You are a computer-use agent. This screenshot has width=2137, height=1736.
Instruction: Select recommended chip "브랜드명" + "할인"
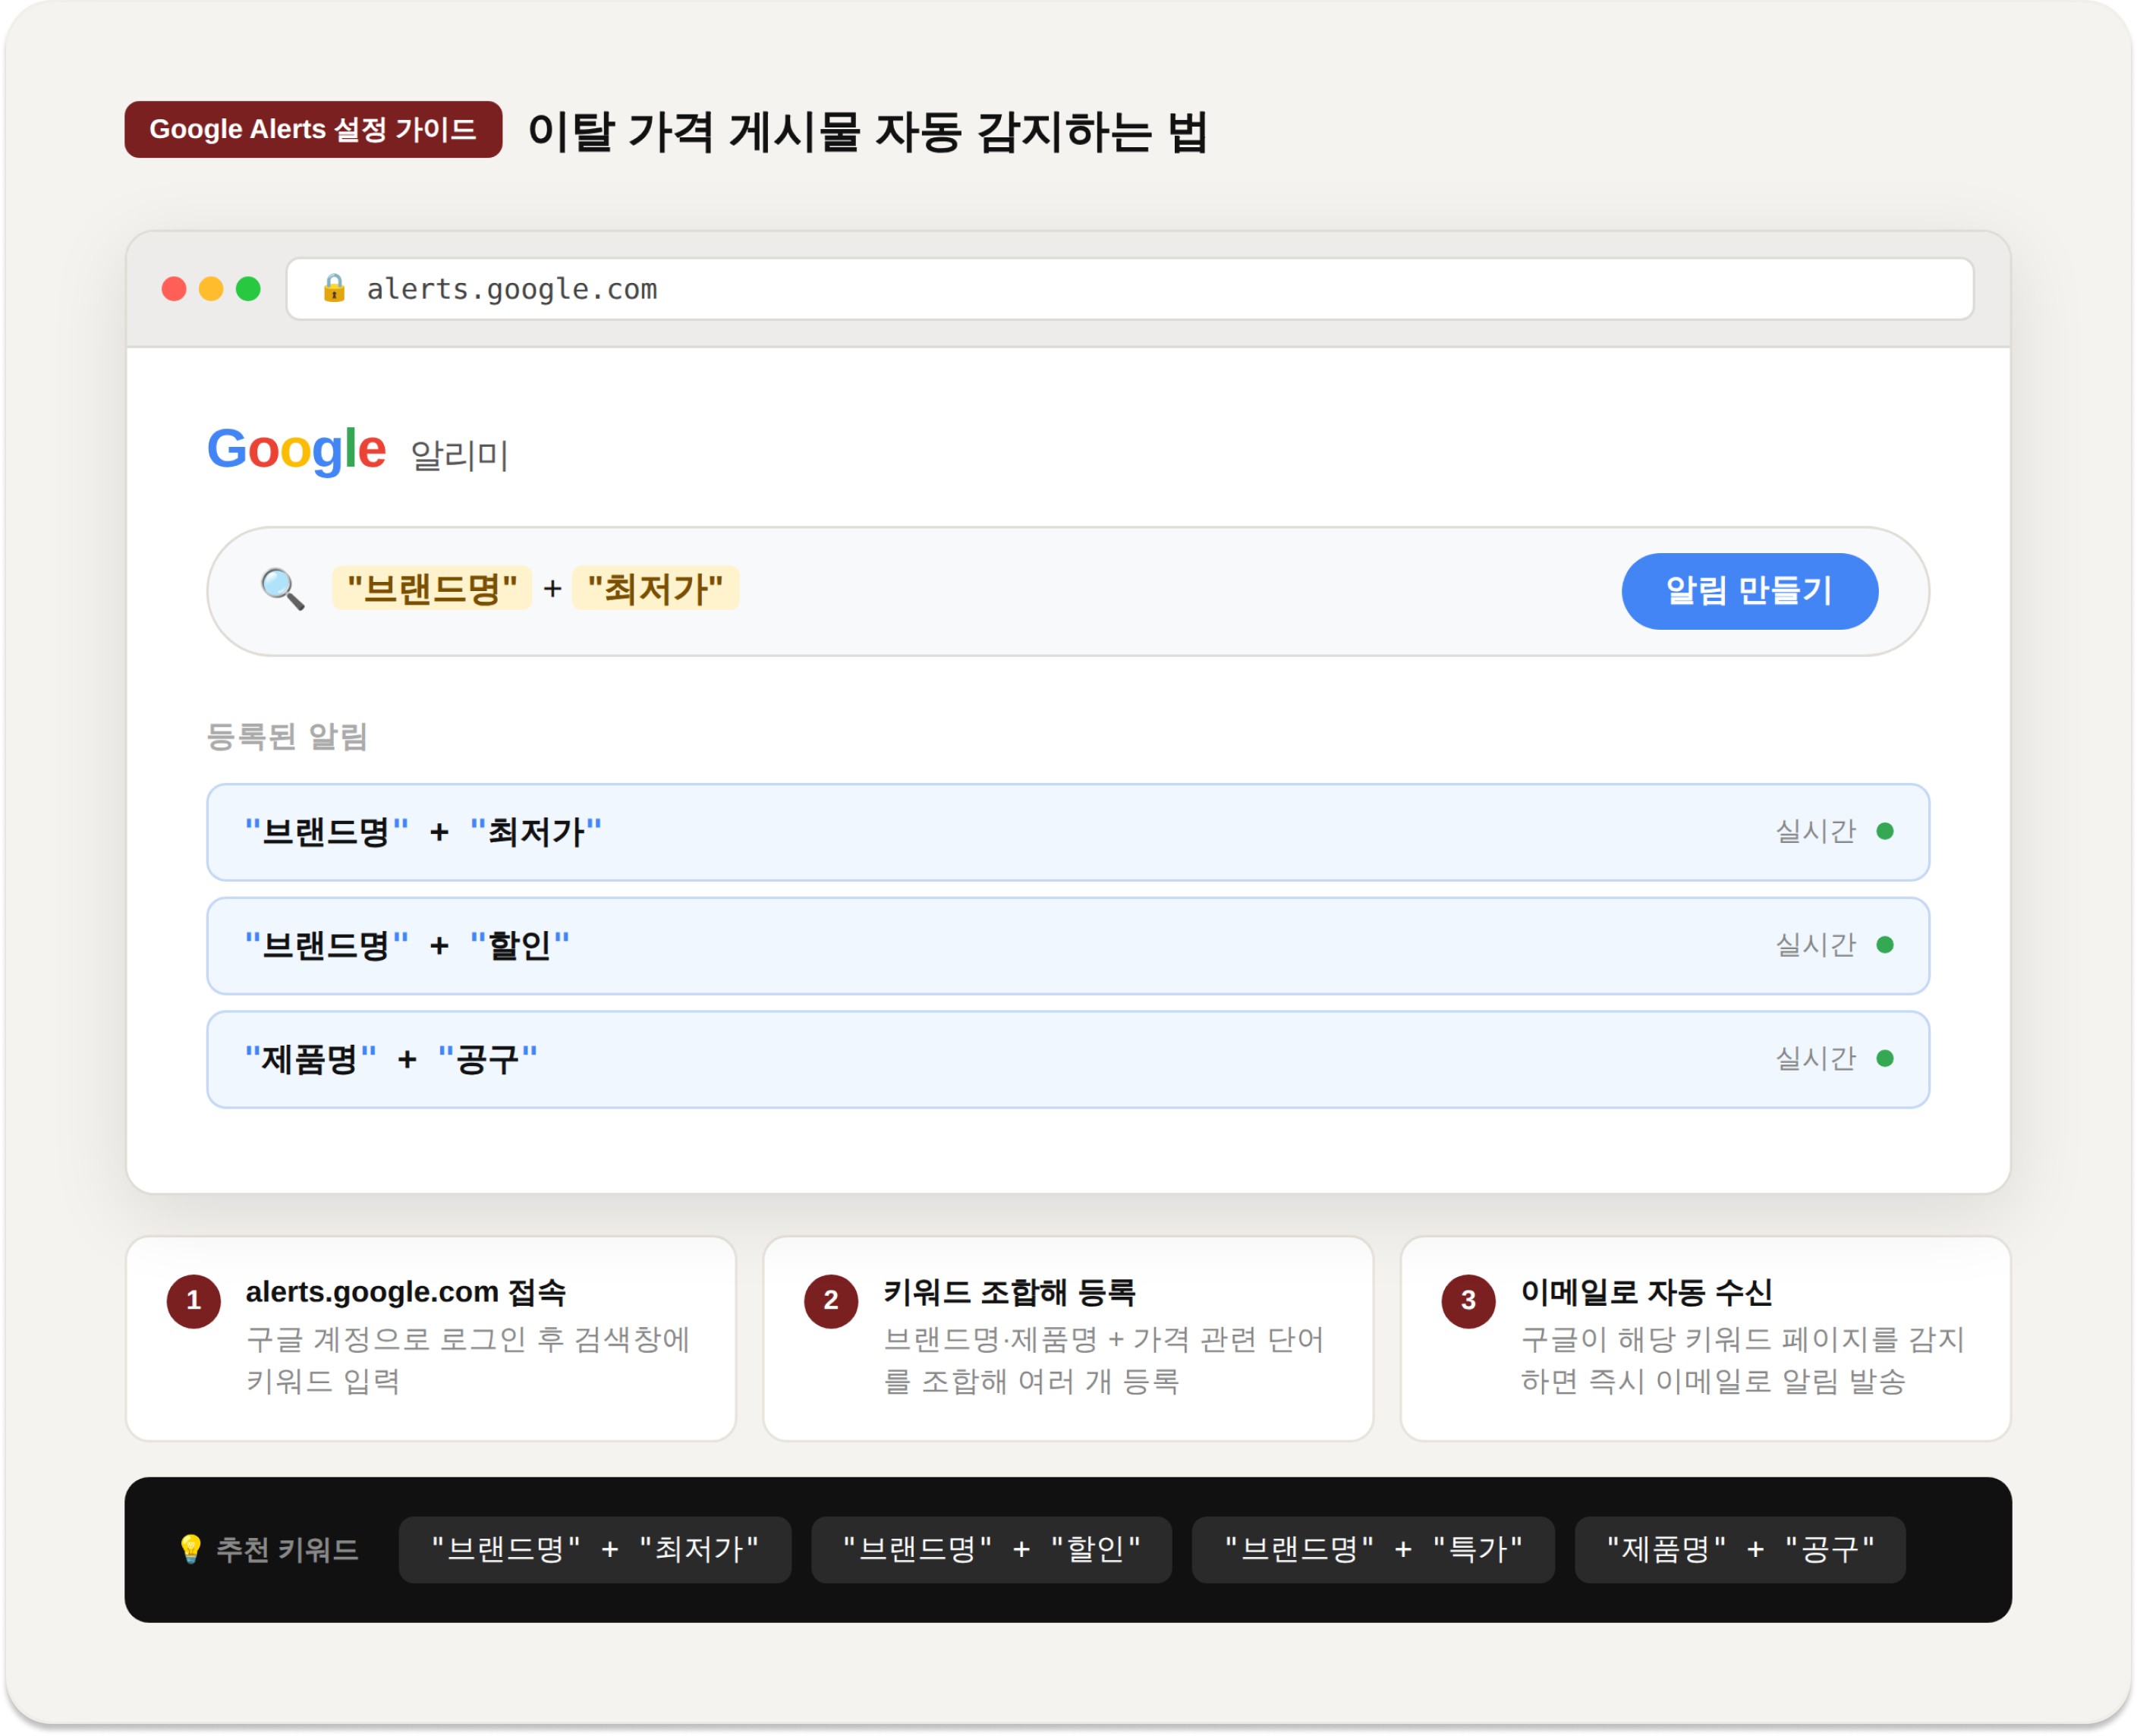point(991,1549)
